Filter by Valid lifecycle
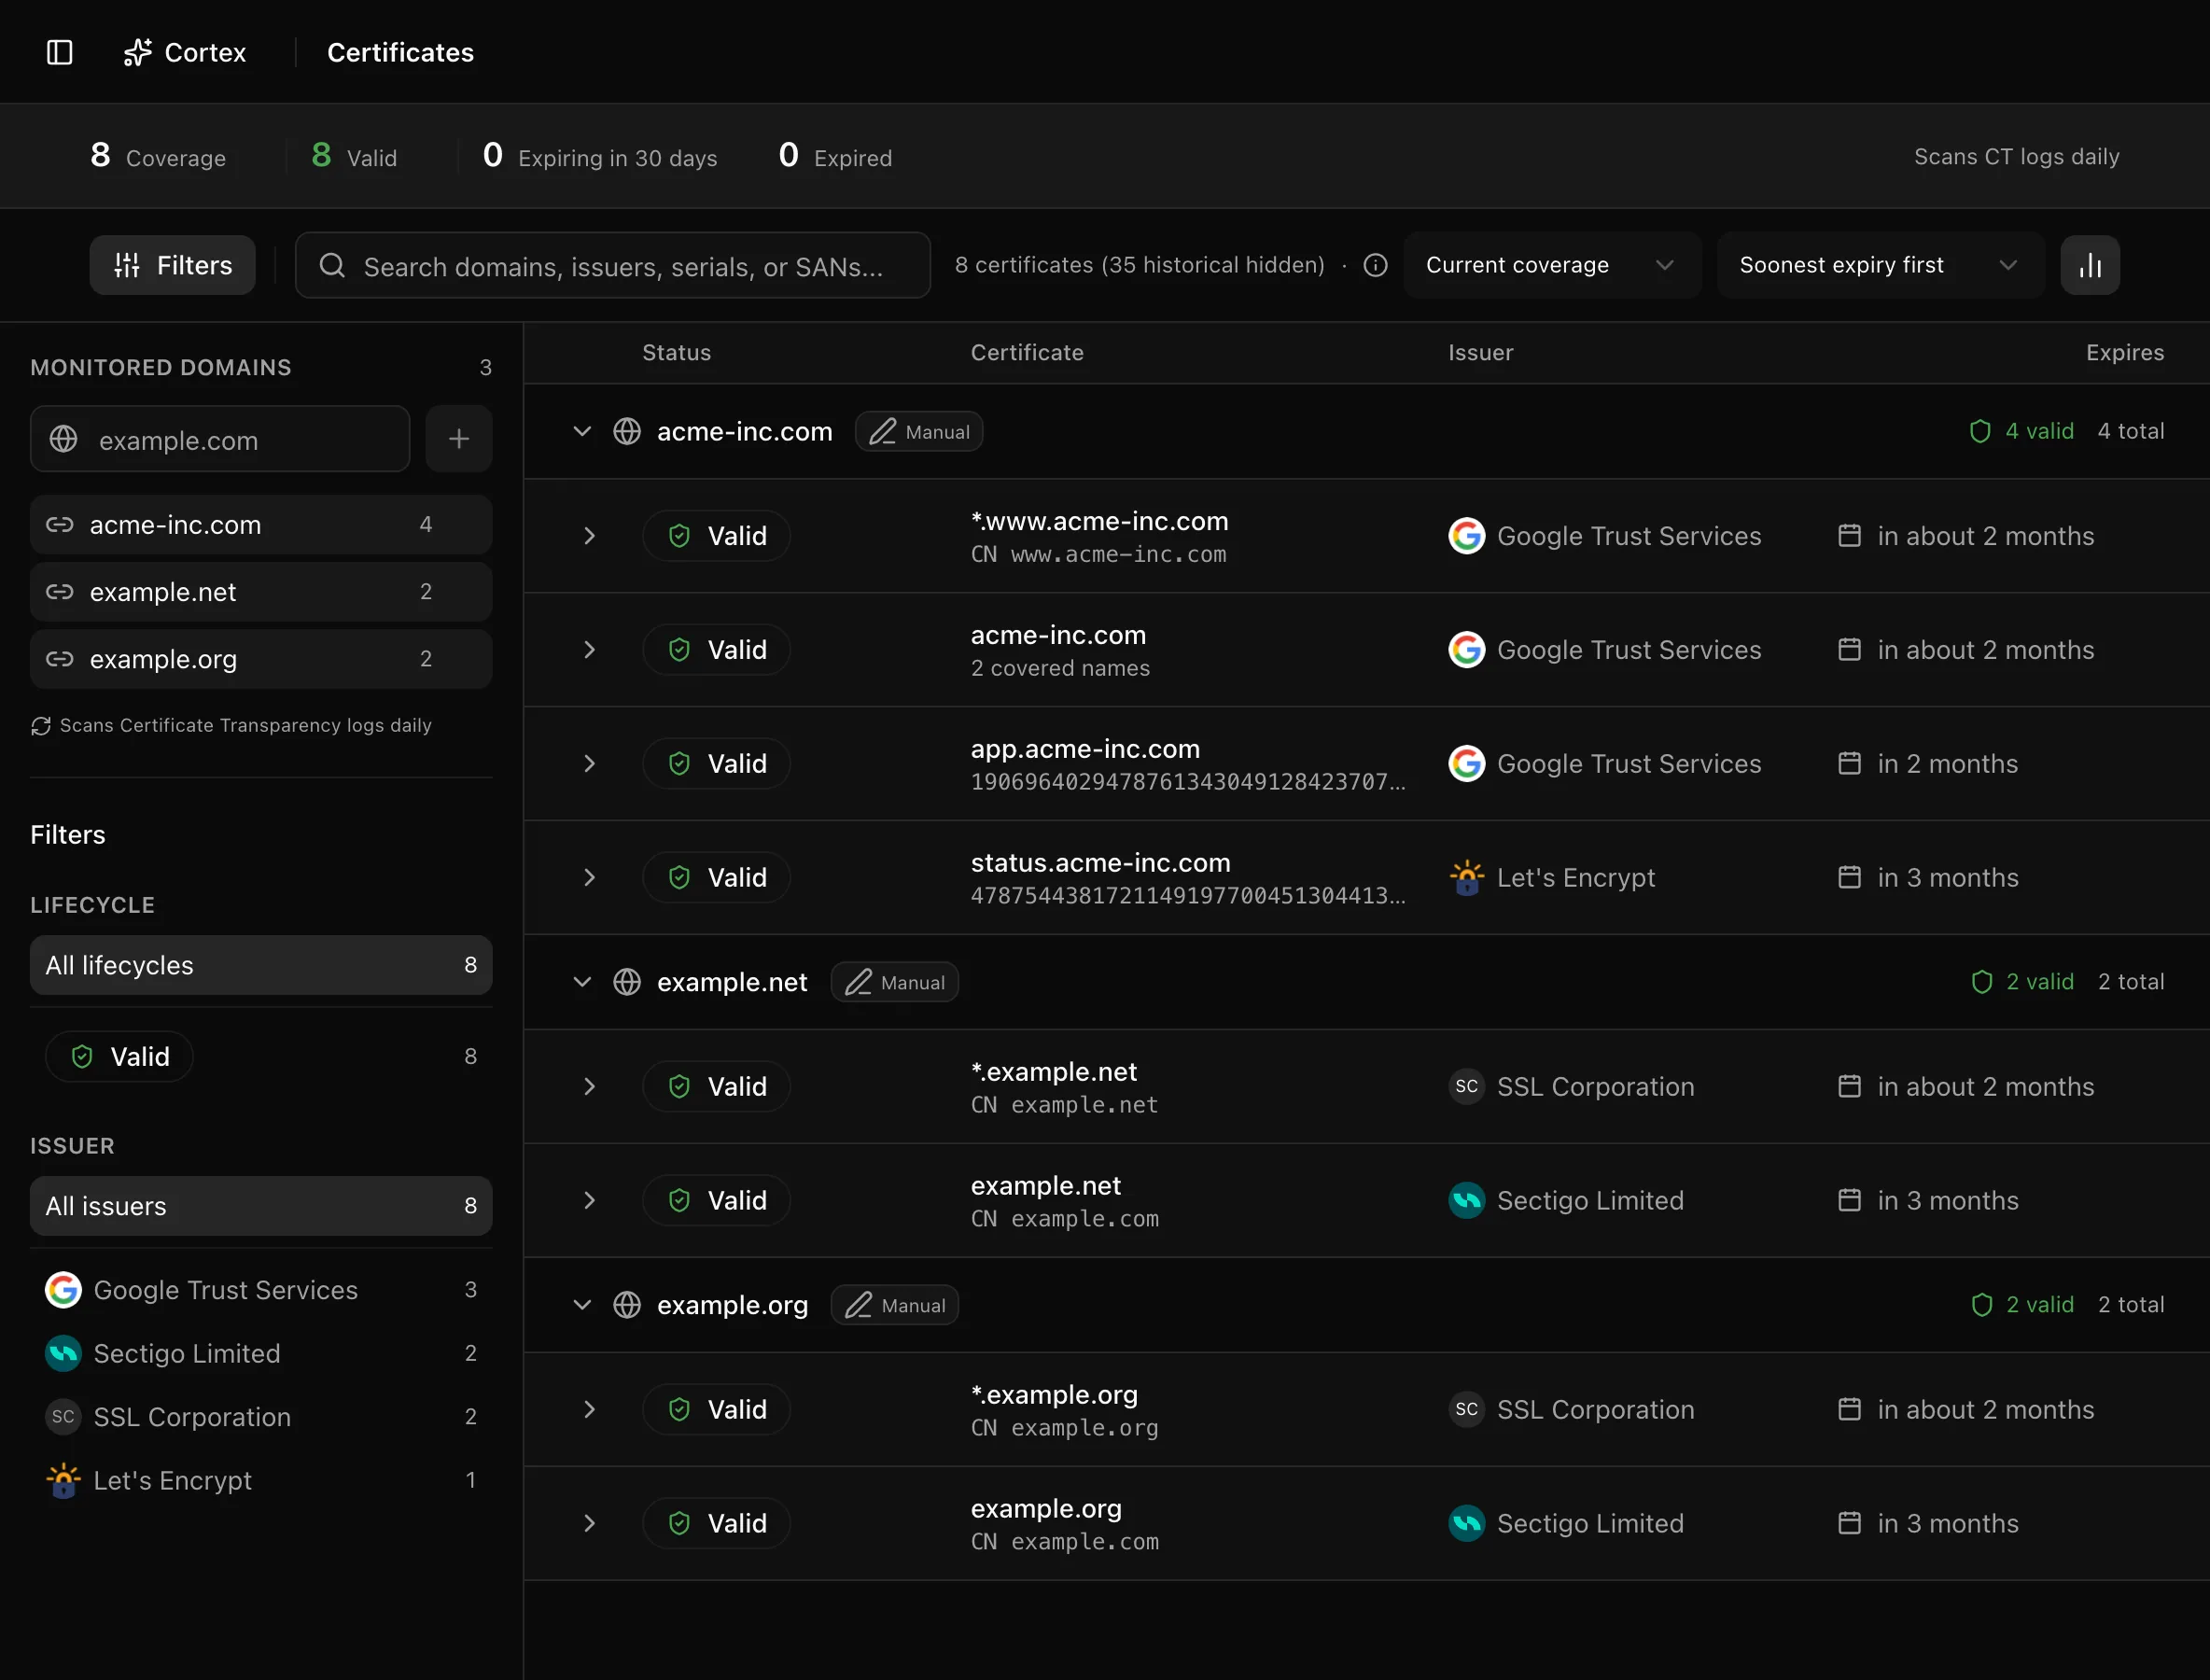2210x1680 pixels. pyautogui.click(x=261, y=1057)
